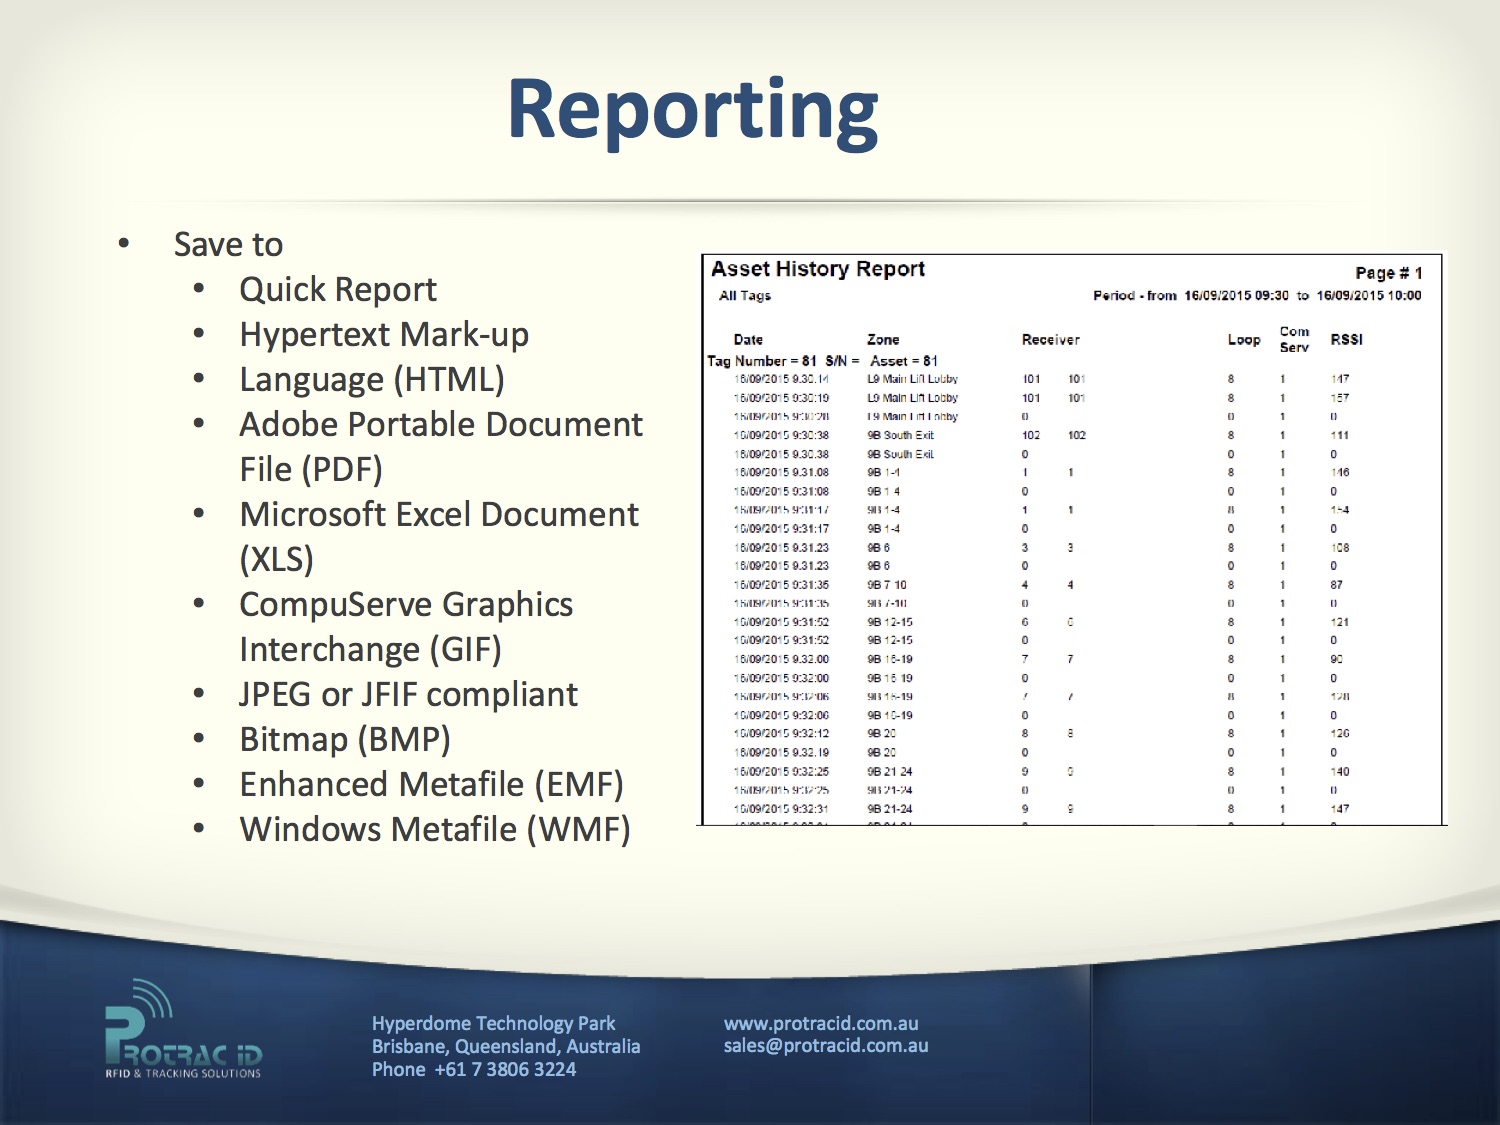Image resolution: width=1500 pixels, height=1125 pixels.
Task: Select the Bitmap (BMP) bullet item
Action: [x=345, y=740]
